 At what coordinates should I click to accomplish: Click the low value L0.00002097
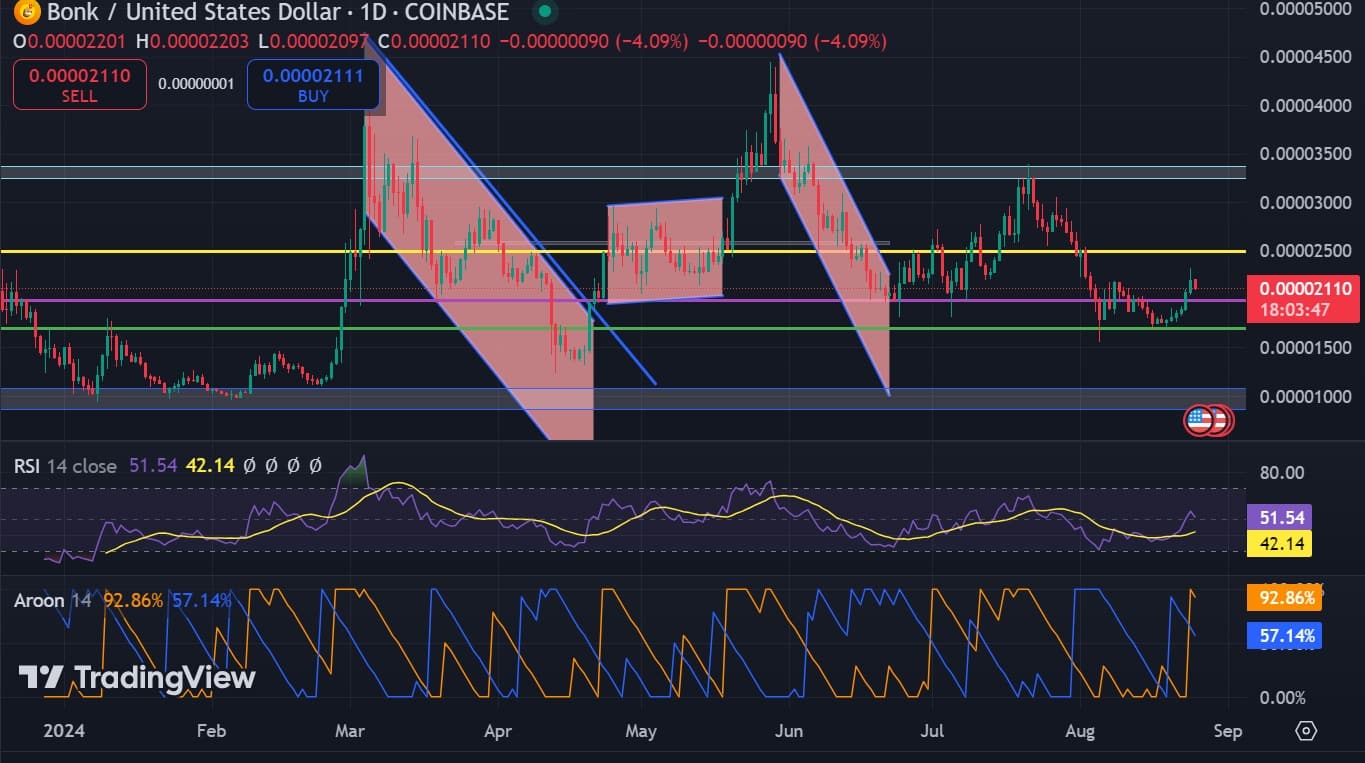(313, 42)
